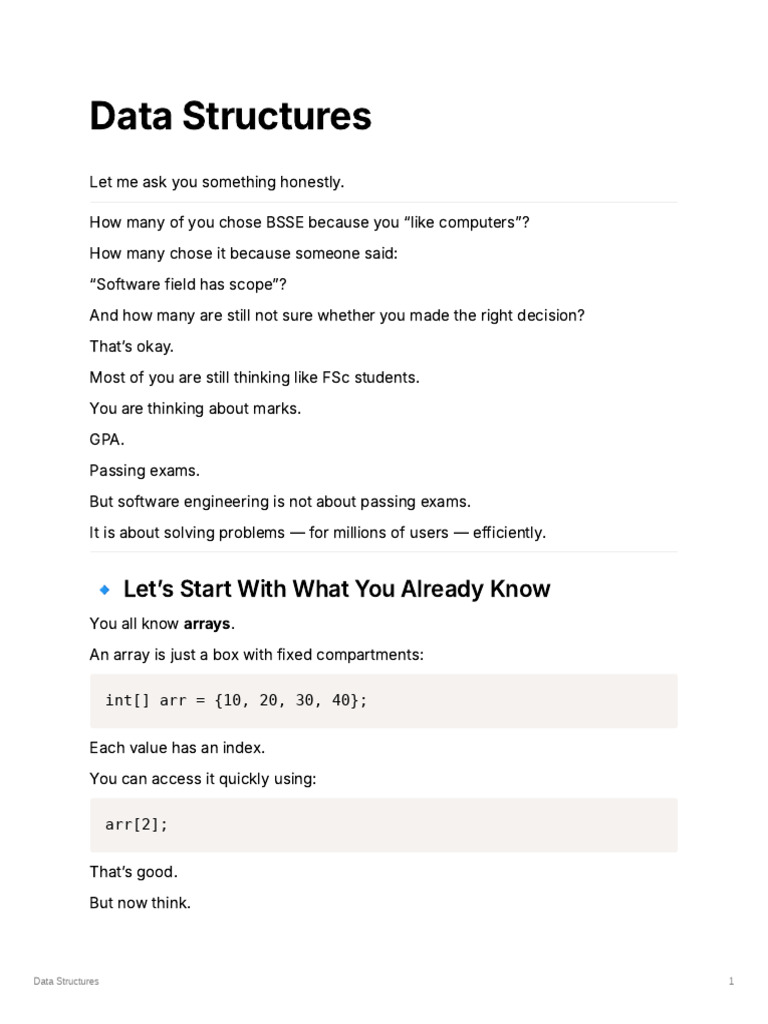Click the heading Let's Start With What You Already Know

pyautogui.click(x=337, y=588)
